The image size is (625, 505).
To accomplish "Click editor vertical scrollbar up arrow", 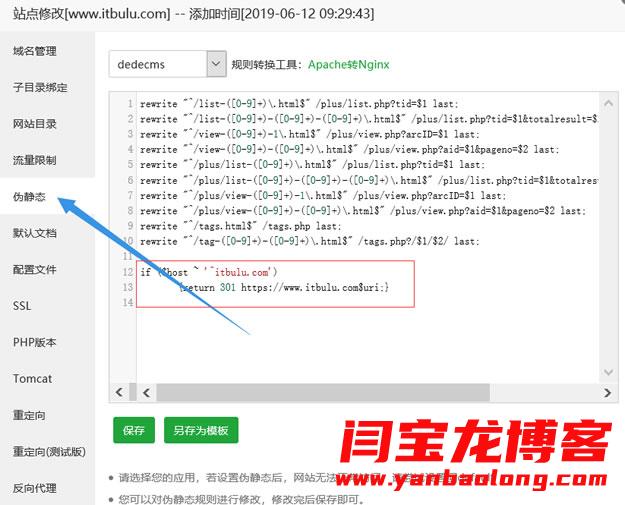I will click(608, 104).
